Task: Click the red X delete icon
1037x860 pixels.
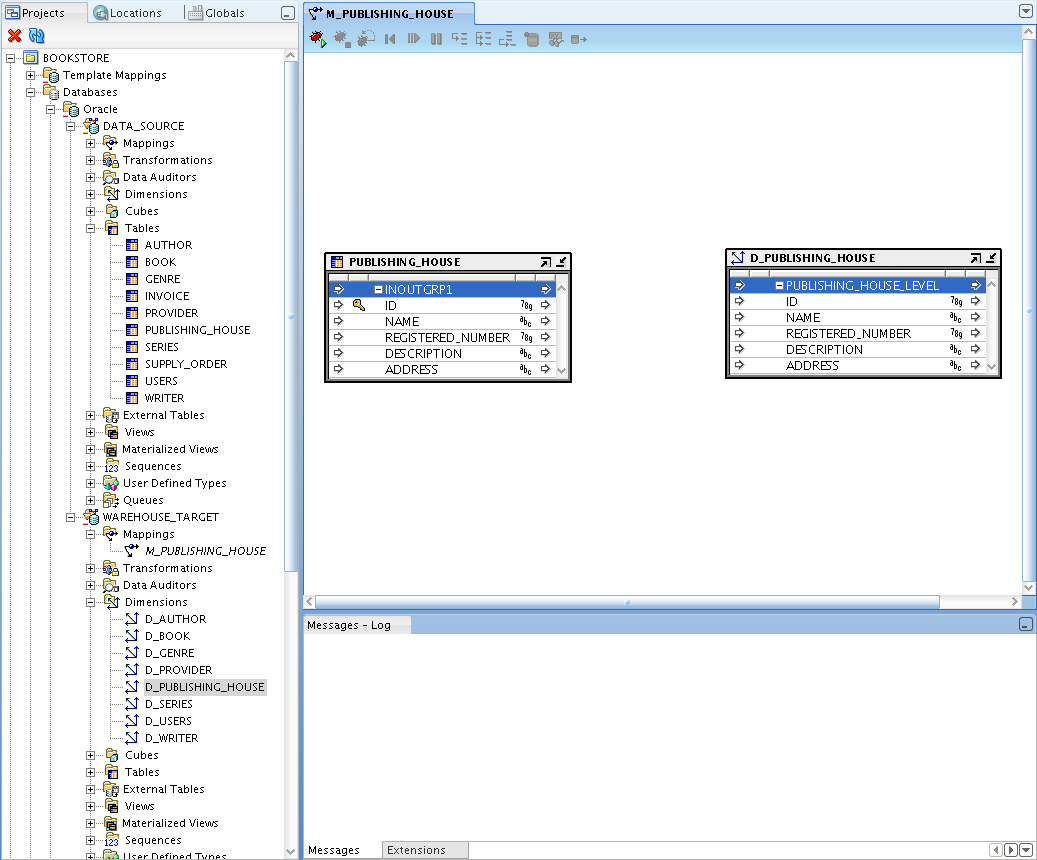Action: pyautogui.click(x=15, y=36)
